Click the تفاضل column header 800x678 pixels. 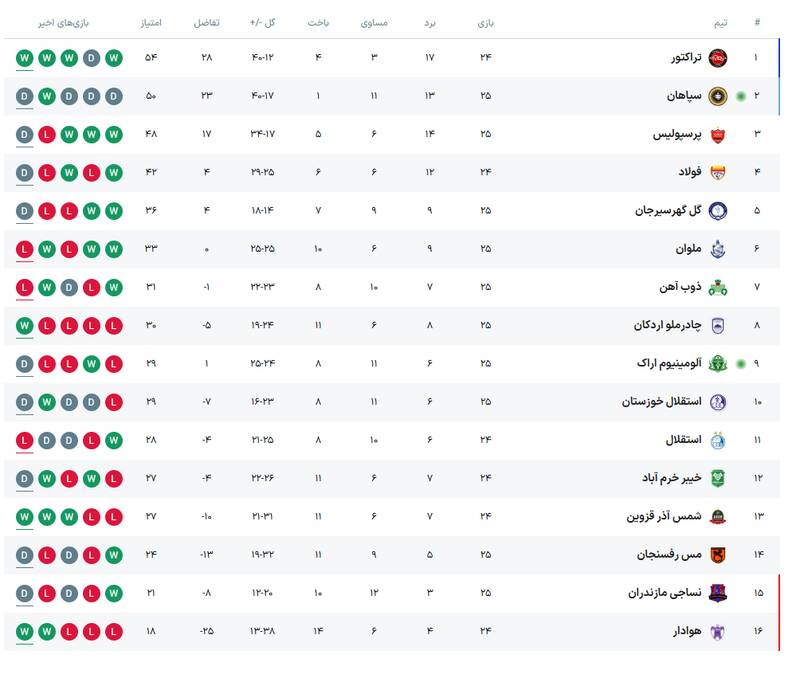coord(207,22)
